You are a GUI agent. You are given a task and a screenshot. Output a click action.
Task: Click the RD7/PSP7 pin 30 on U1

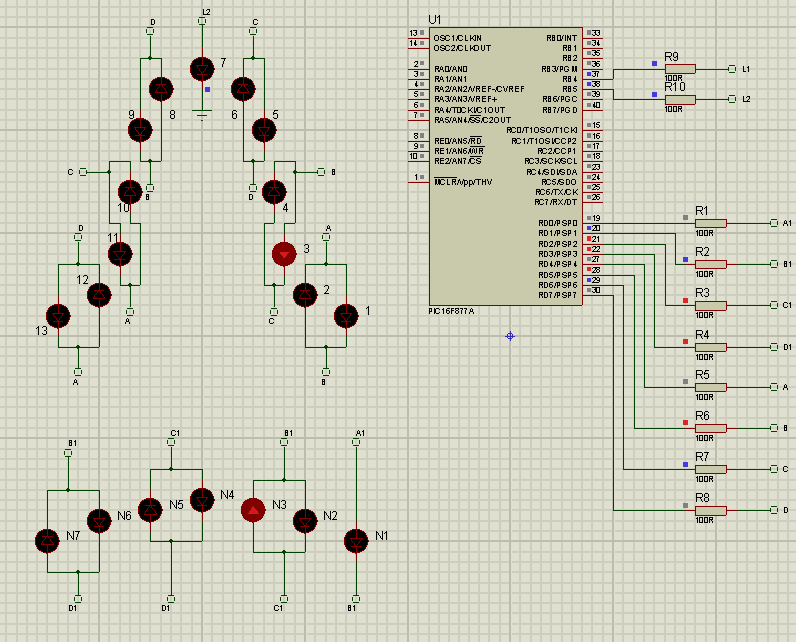coord(594,290)
